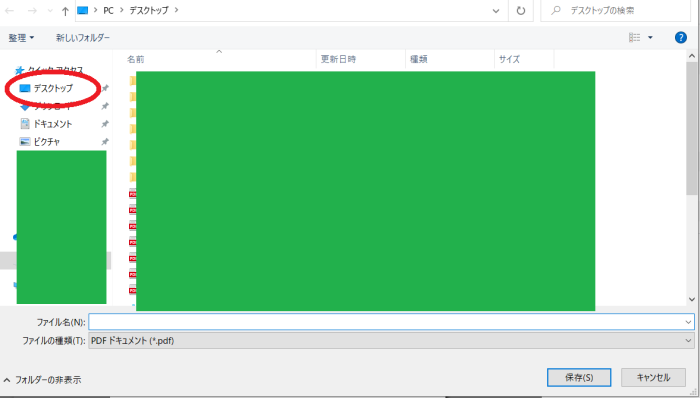This screenshot has height=398, width=700.
Task: Click the back navigation arrow
Action: click(x=10, y=11)
